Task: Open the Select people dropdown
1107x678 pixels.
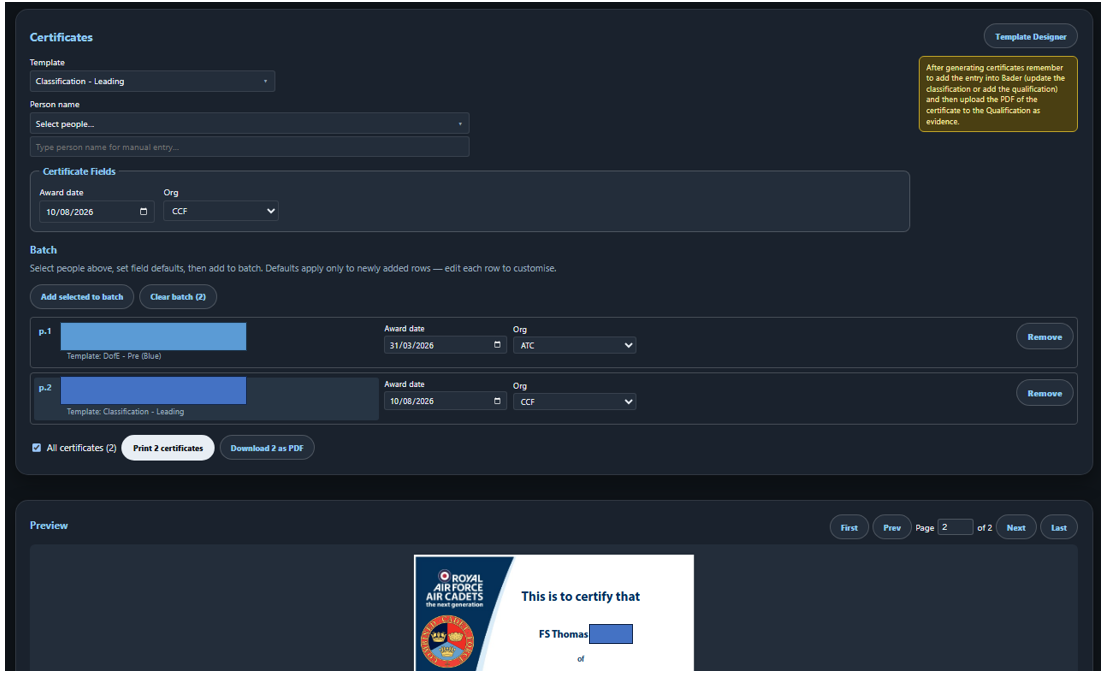Action: pos(249,124)
